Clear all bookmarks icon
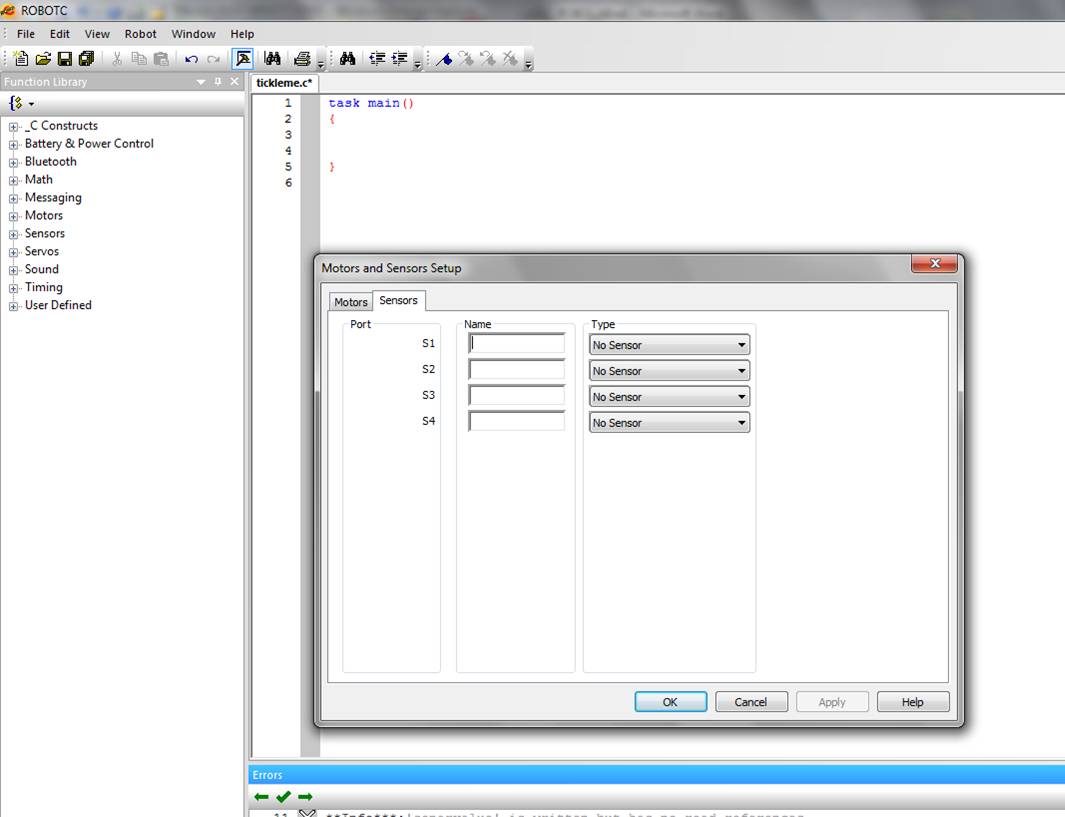The width and height of the screenshot is (1065, 817). tap(509, 59)
